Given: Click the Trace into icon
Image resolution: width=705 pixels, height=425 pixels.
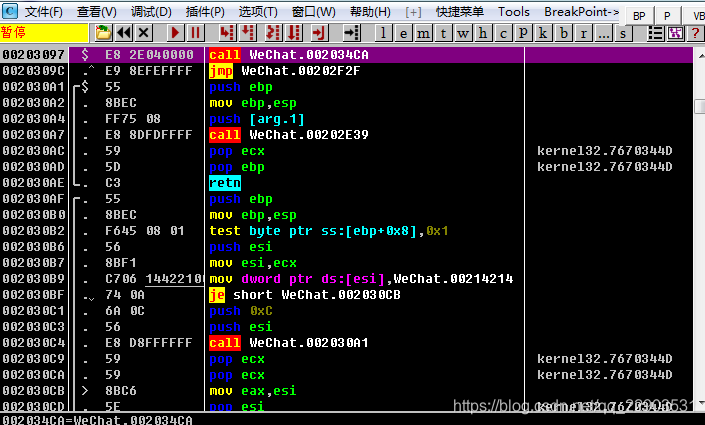Looking at the screenshot, I should click(273, 33).
